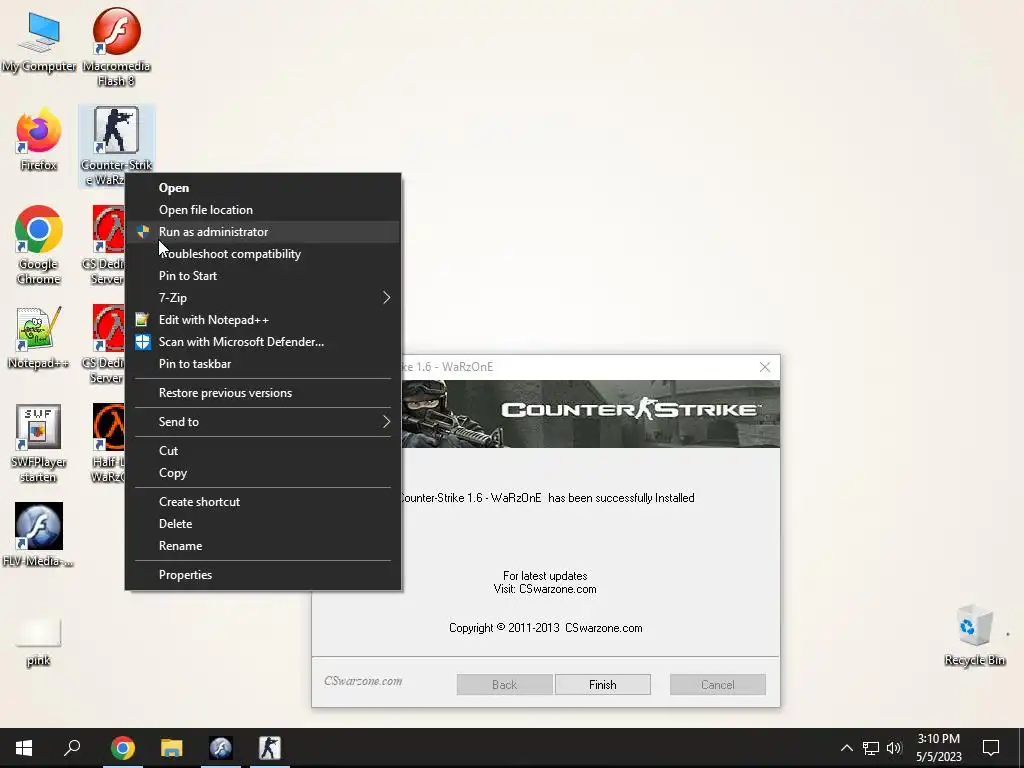Screen dimensions: 1024x768
Task: Choose Open file location
Action: [x=263, y=210]
